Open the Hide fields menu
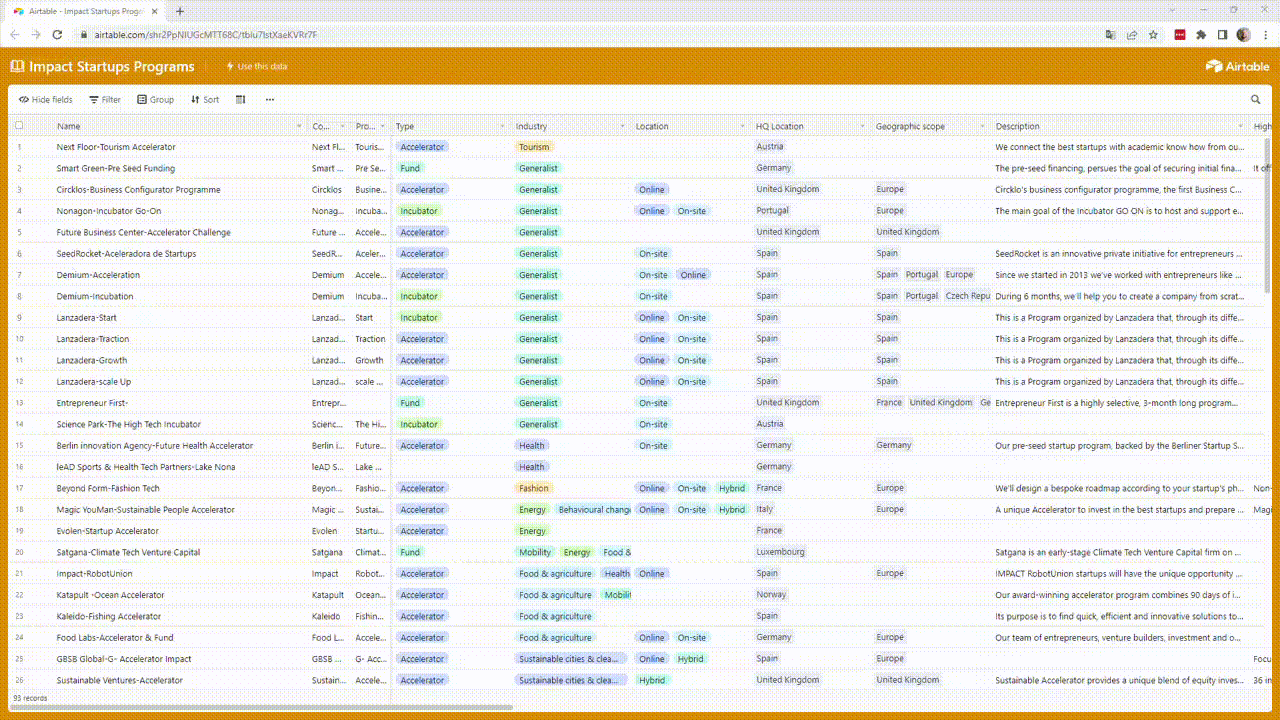Screen dimensions: 1280x720 [x=46, y=100]
